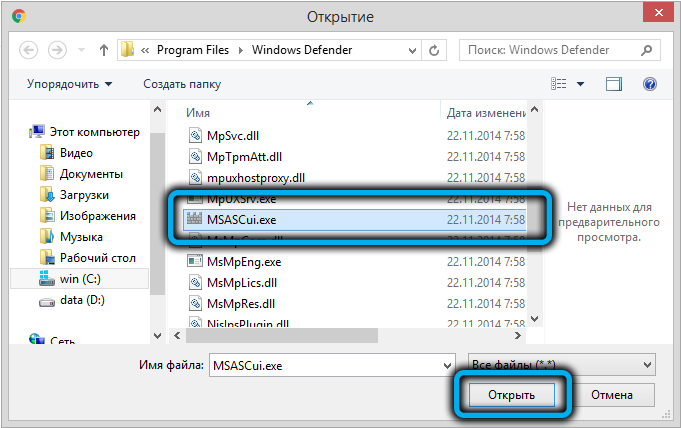Select the MsMpLics.dll file

(242, 283)
